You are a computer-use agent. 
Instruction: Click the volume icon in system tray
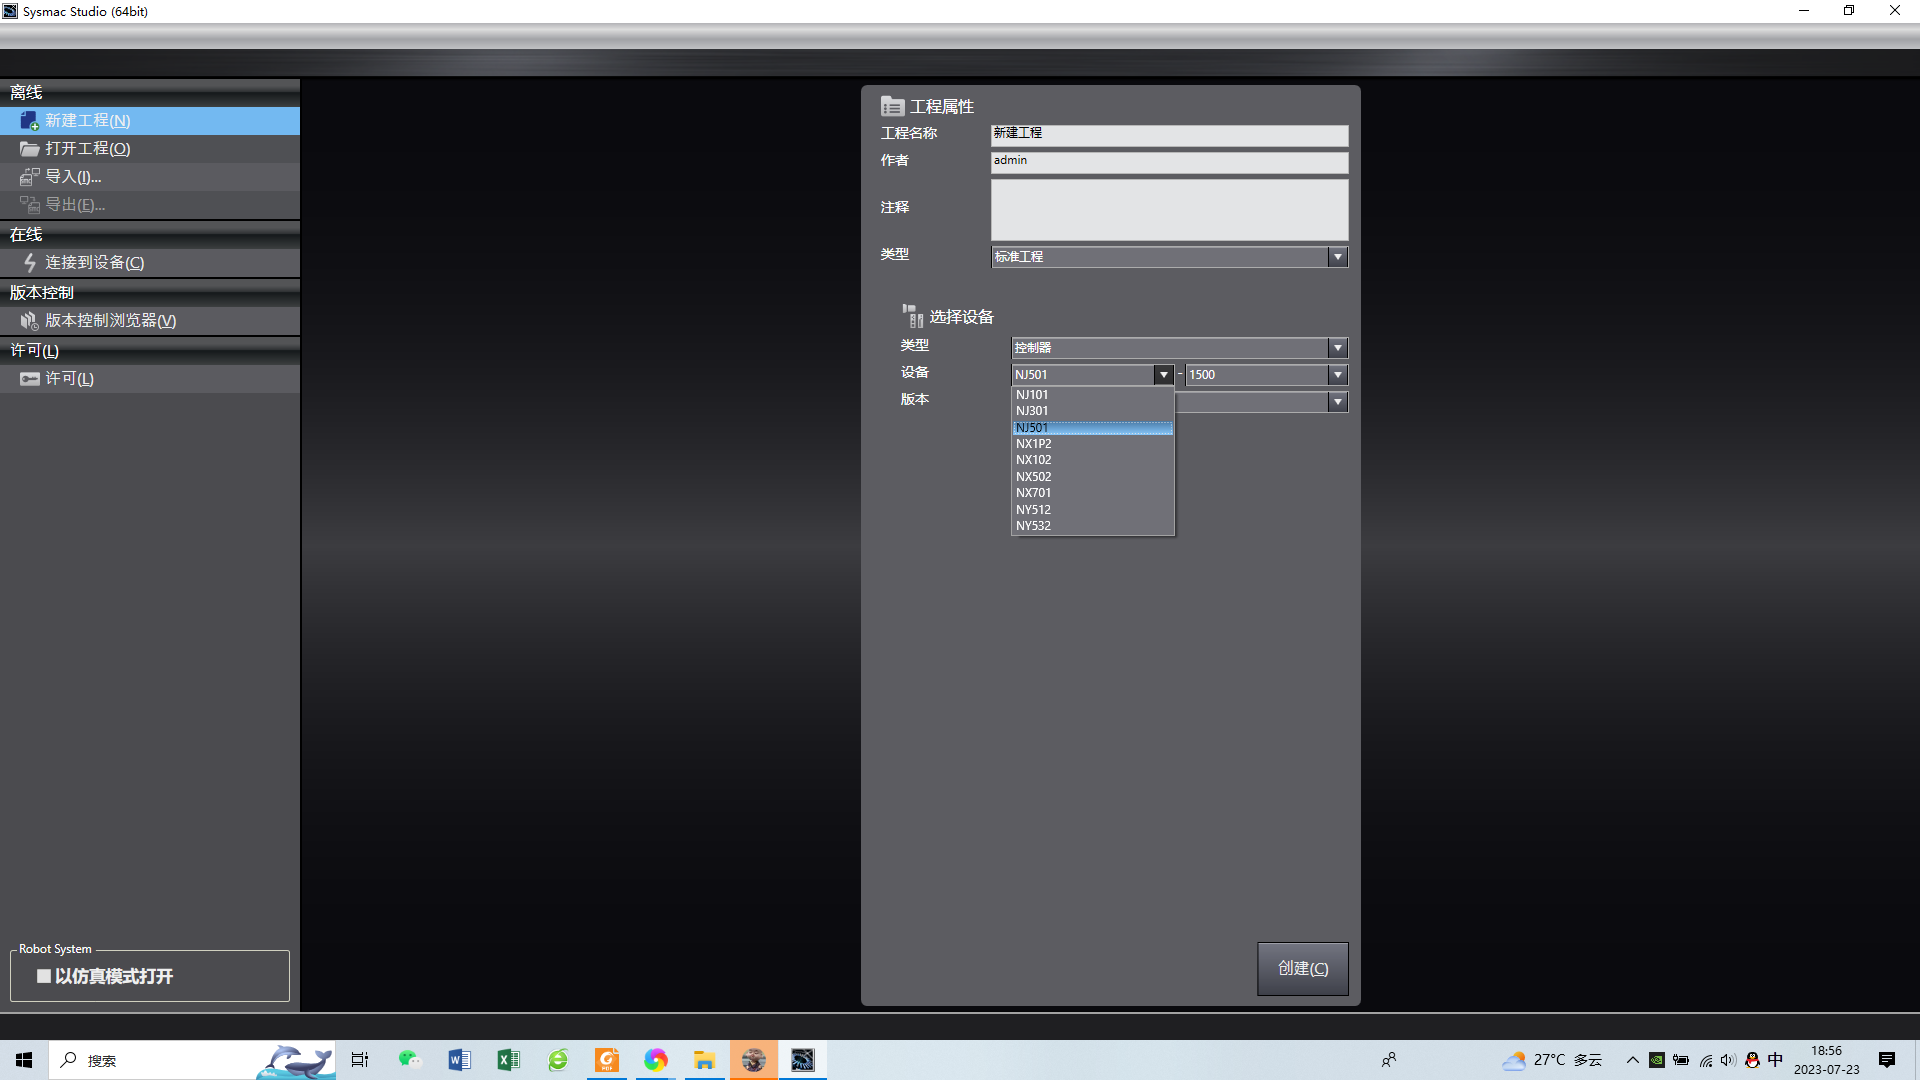coord(1728,1060)
